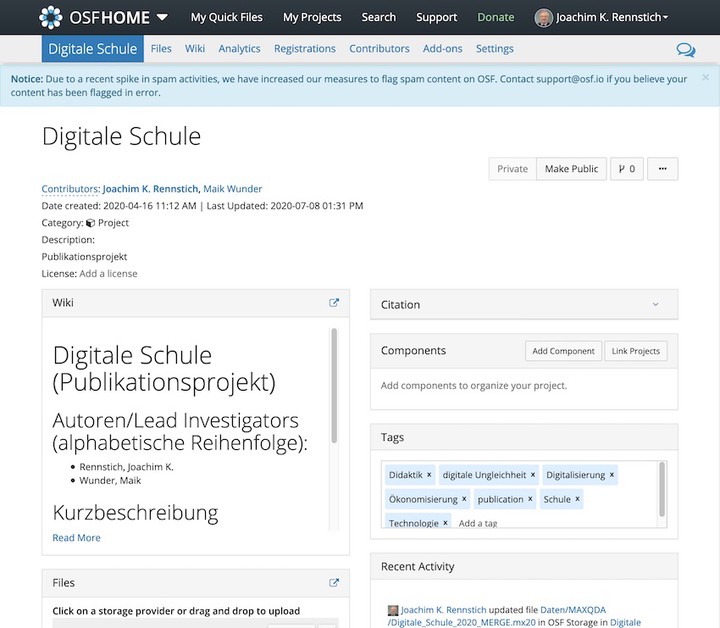720x628 pixels.
Task: Remove the Didaktik tag
Action: point(429,475)
